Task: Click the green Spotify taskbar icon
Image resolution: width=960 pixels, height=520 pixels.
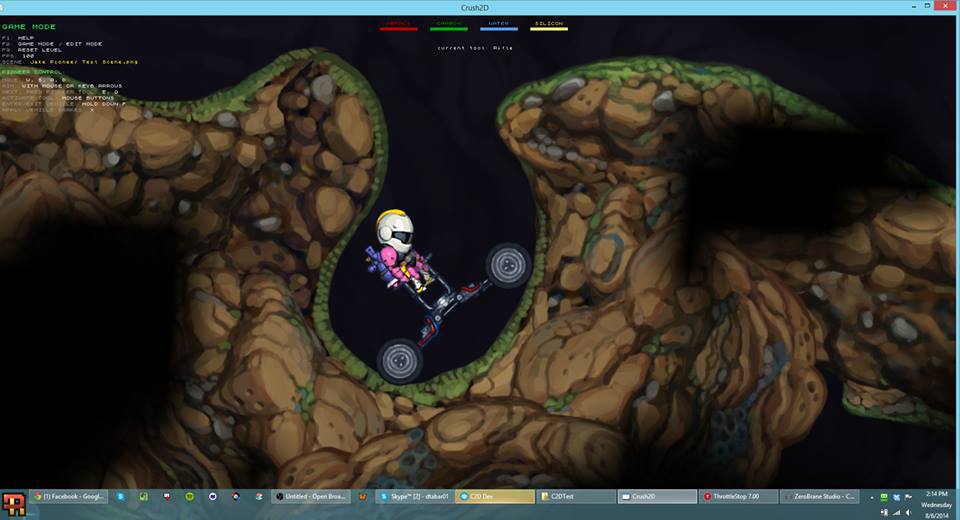Action: pos(190,496)
